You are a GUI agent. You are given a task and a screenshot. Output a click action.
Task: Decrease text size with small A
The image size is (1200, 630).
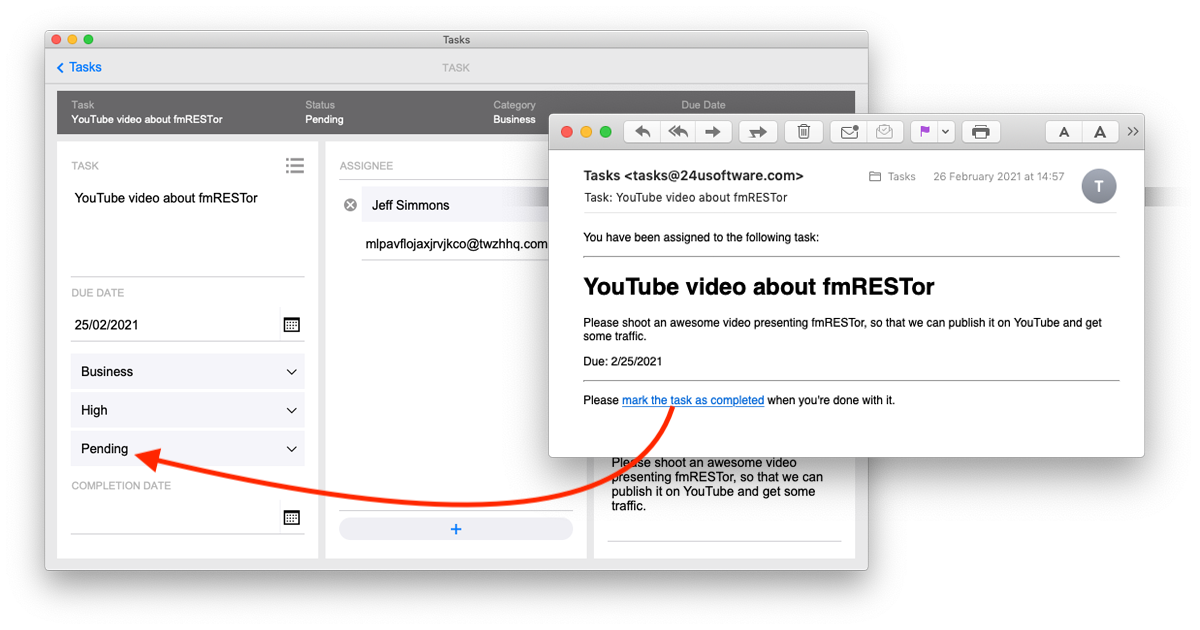(1064, 132)
